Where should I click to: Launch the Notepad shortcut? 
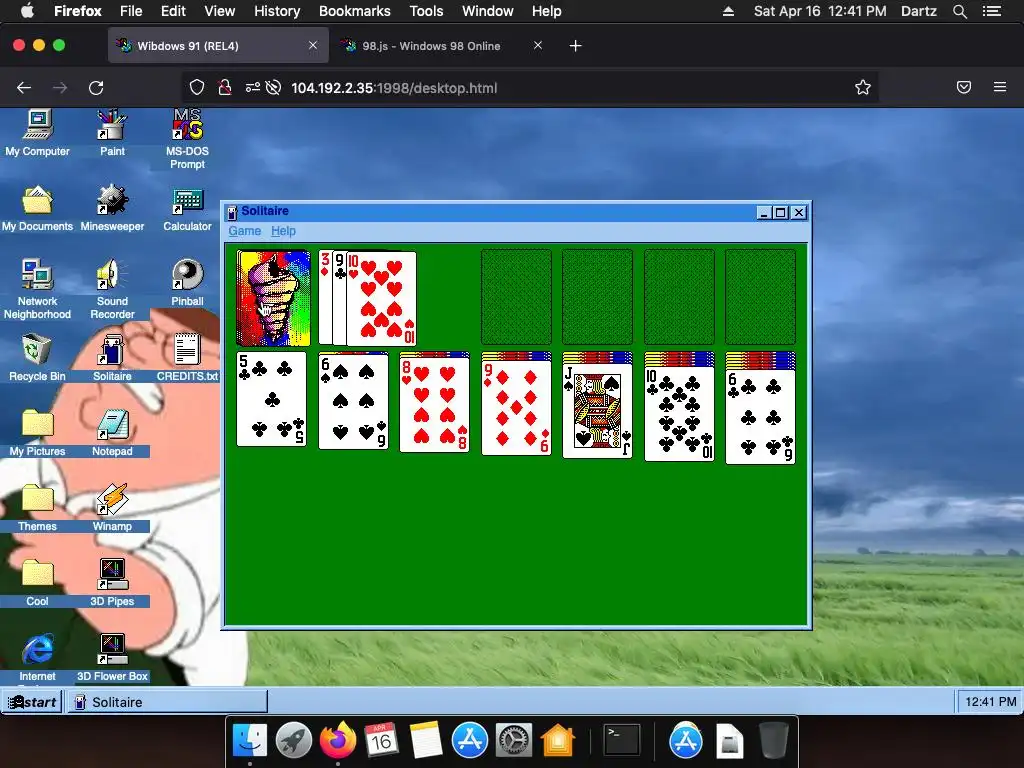pos(112,433)
